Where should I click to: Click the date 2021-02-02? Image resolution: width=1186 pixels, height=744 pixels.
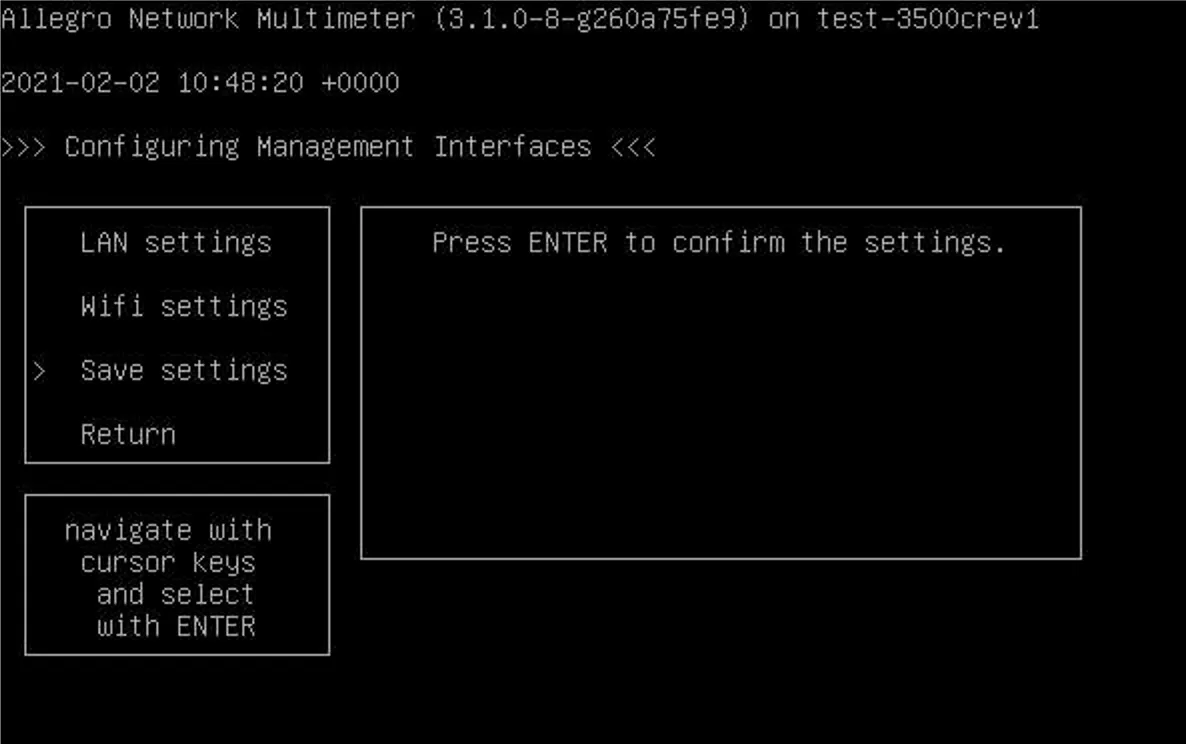tap(80, 83)
